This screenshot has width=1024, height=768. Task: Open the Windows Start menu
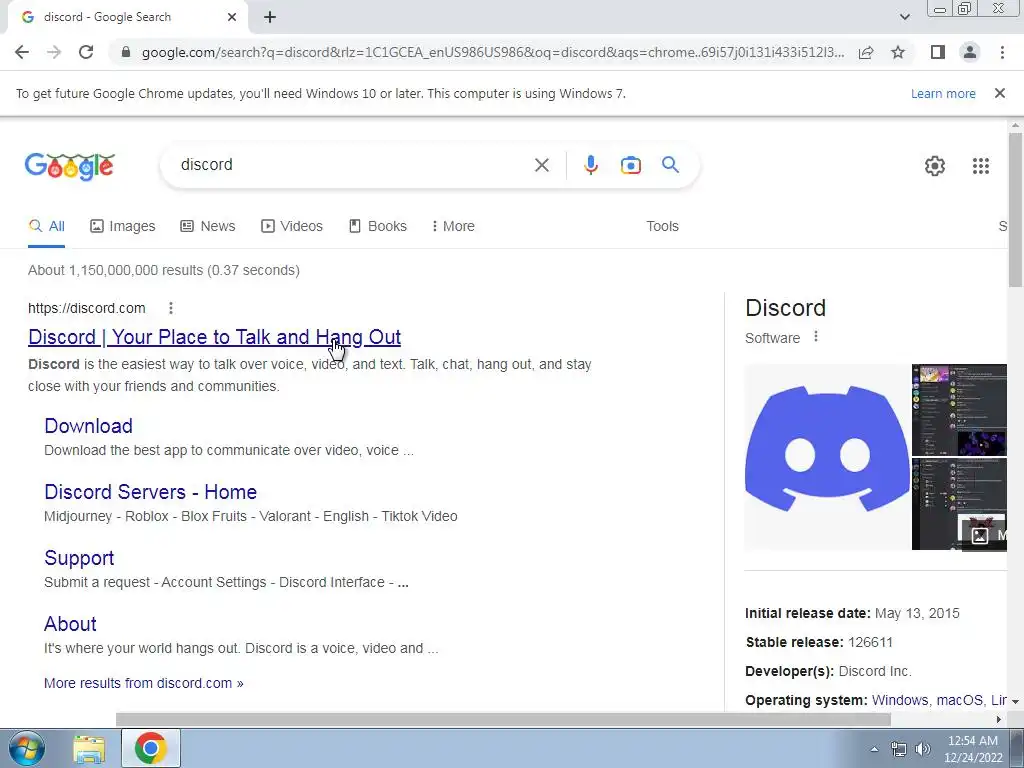pyautogui.click(x=27, y=748)
